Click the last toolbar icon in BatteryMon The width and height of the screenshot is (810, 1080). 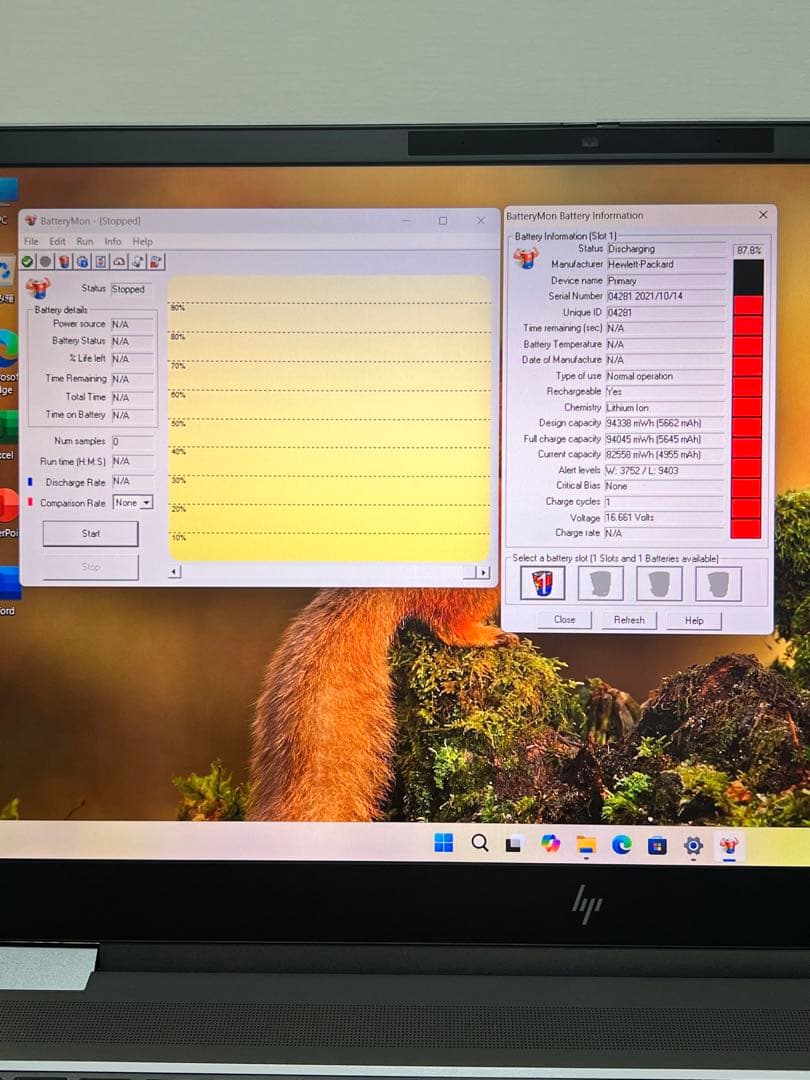click(156, 262)
